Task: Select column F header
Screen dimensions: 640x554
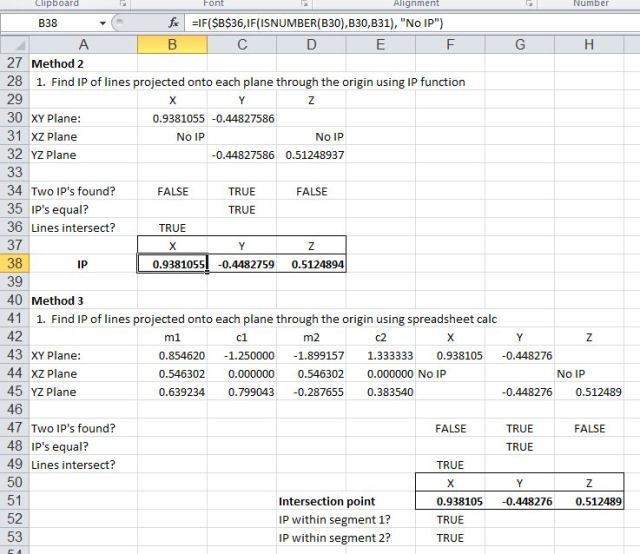Action: point(450,44)
